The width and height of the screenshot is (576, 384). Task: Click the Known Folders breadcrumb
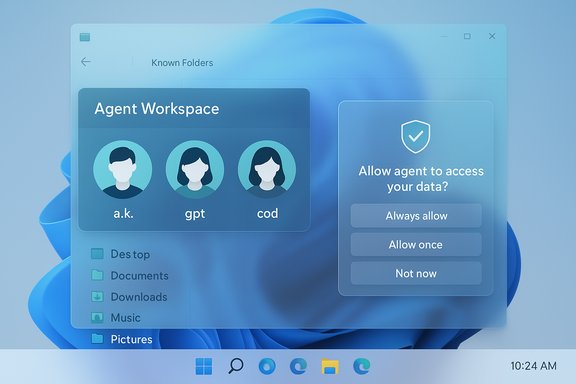pos(182,63)
